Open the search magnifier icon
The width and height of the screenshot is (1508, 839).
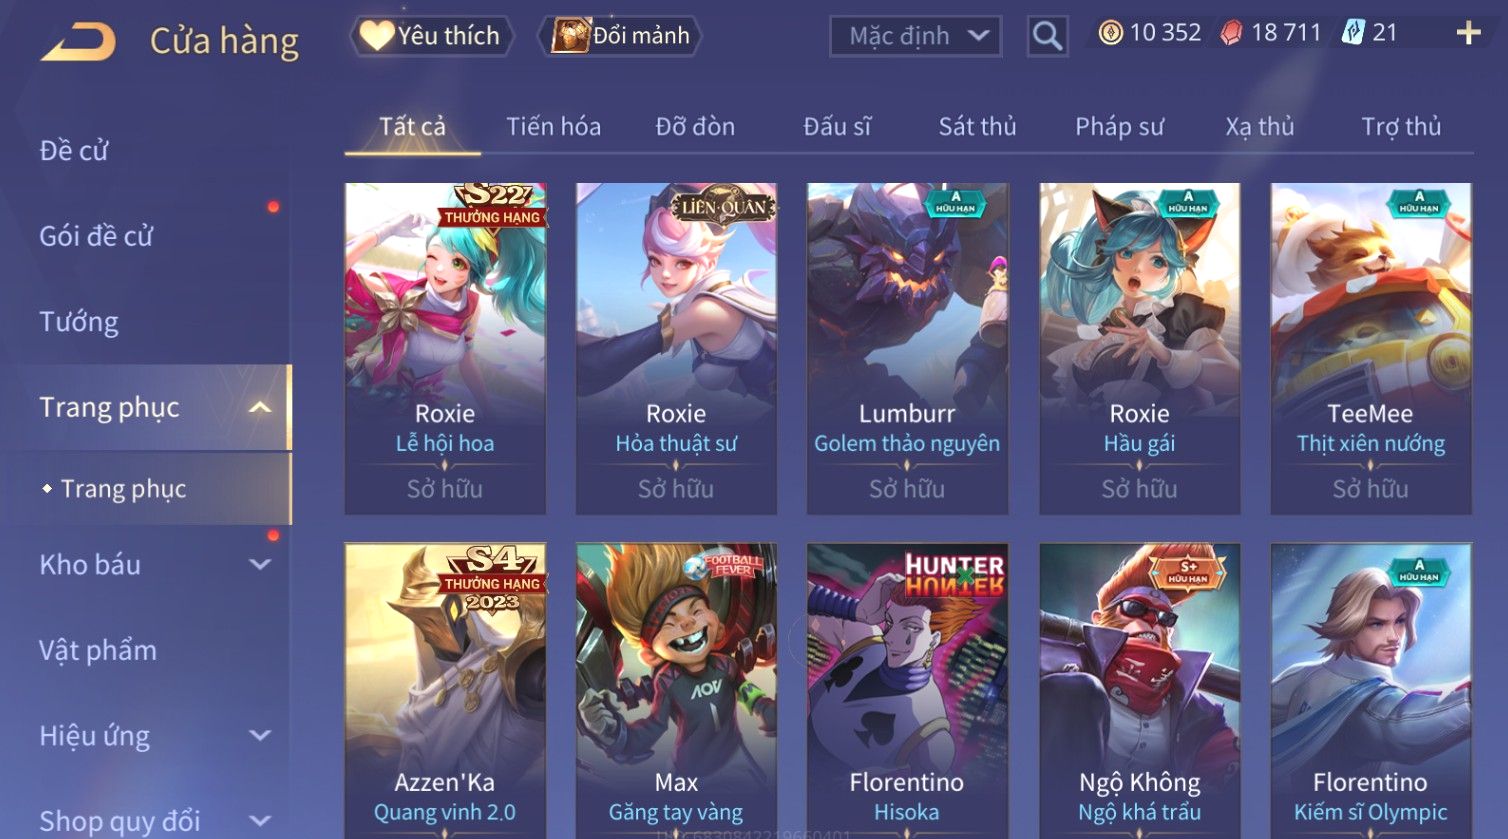(1047, 36)
